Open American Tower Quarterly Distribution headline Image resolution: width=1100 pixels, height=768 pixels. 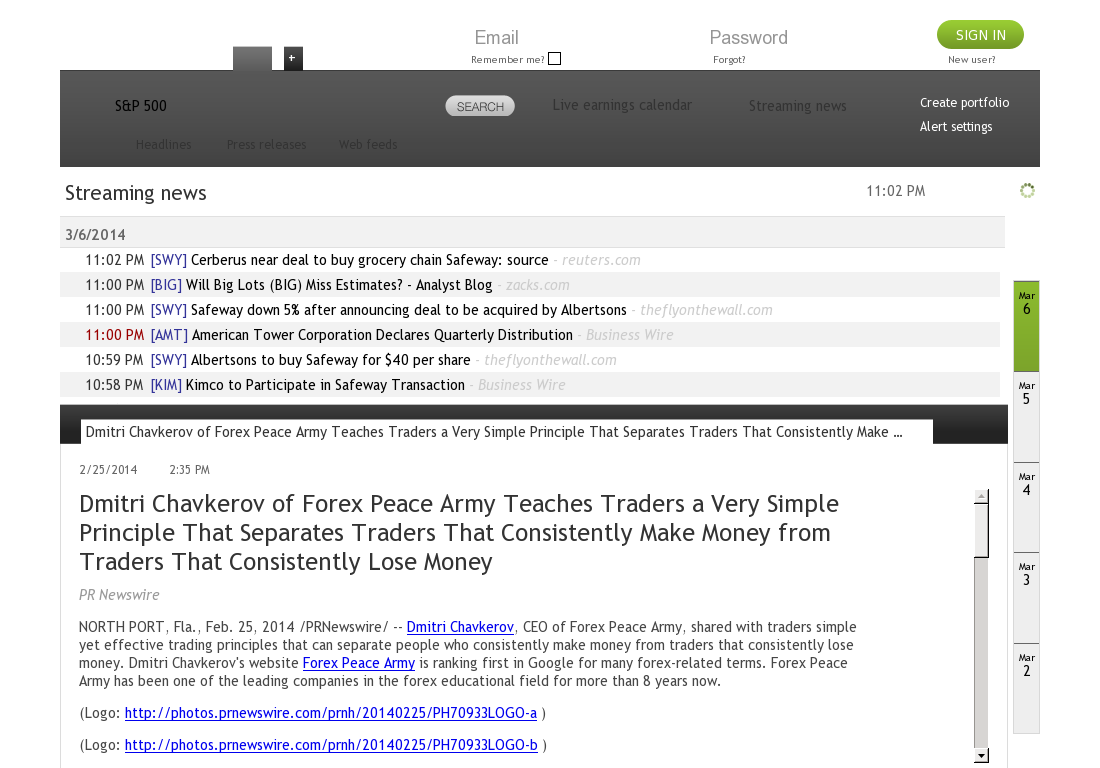point(382,335)
